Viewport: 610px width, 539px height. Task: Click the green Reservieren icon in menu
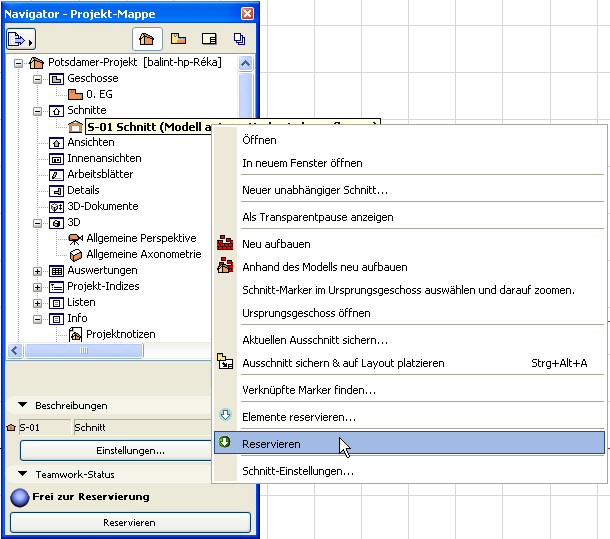click(x=224, y=442)
